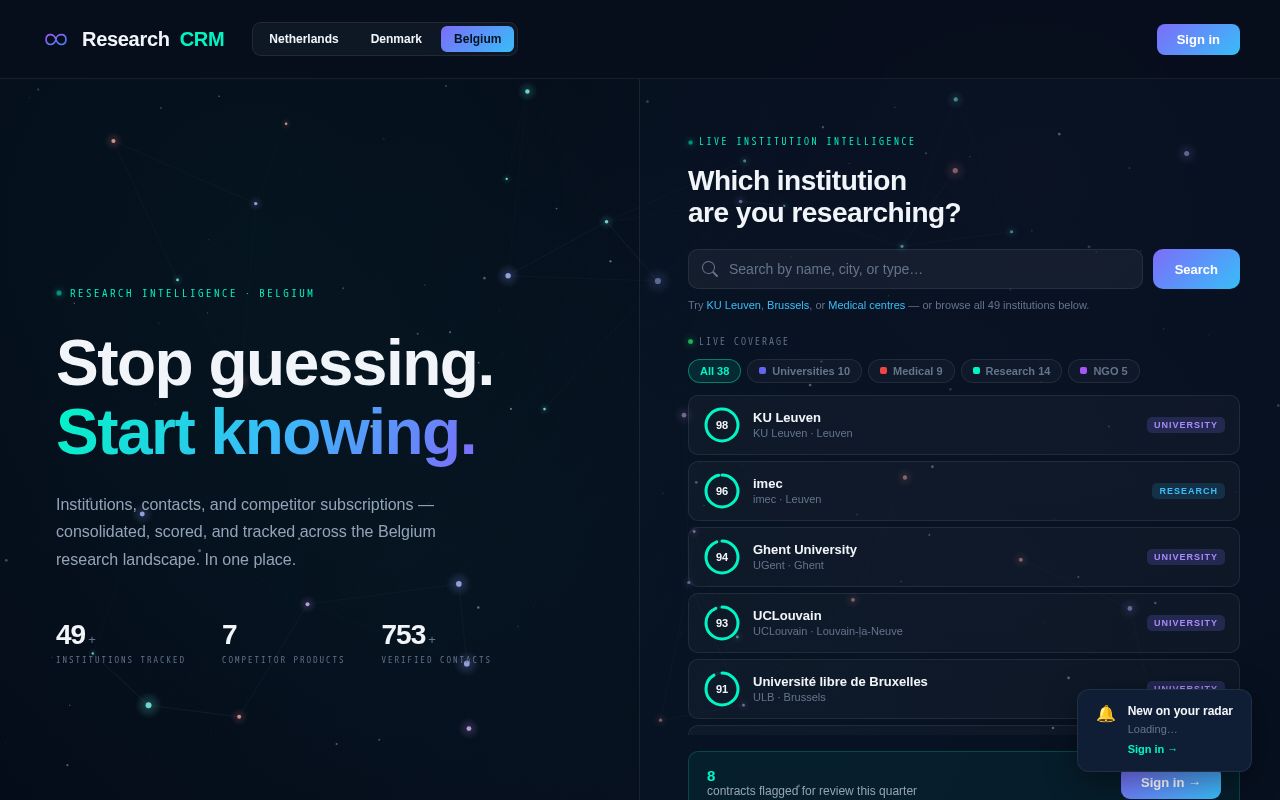
Task: Click the 'Live Institution Intelligence' label
Action: 807,142
